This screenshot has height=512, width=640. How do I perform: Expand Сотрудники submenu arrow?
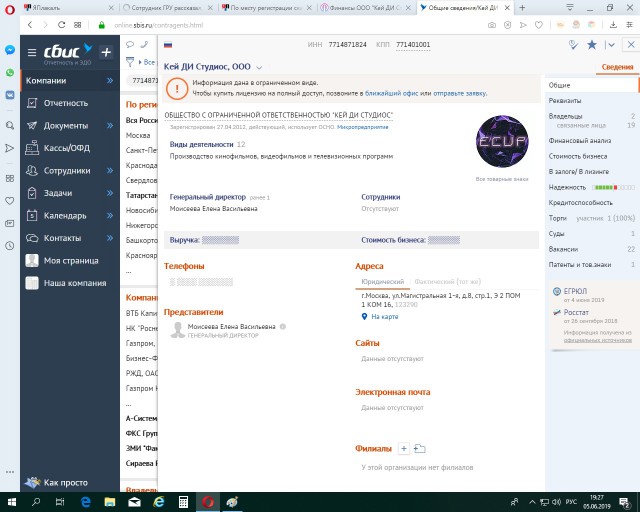(110, 170)
